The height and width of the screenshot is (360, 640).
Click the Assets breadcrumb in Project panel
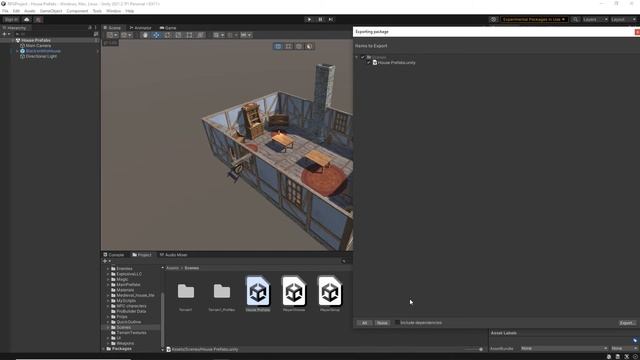click(x=172, y=268)
